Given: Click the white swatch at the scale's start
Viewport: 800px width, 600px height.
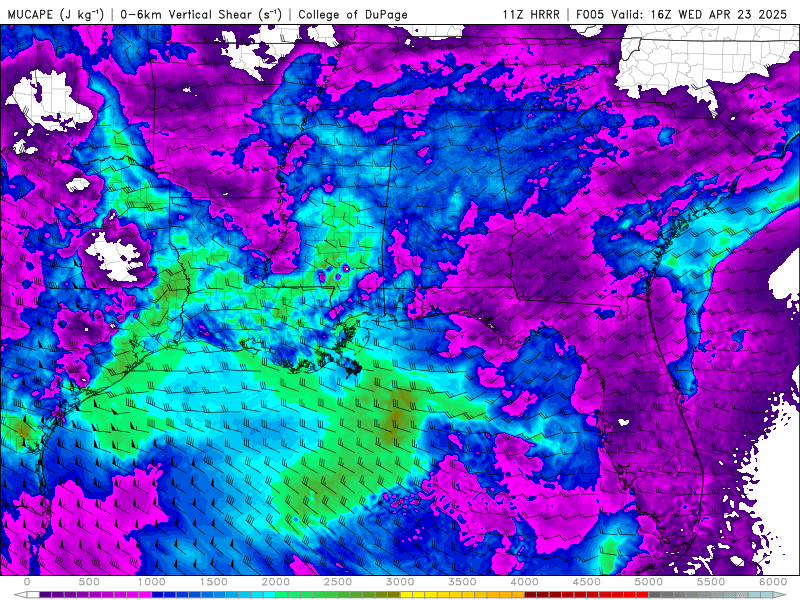Looking at the screenshot, I should 33,595.
